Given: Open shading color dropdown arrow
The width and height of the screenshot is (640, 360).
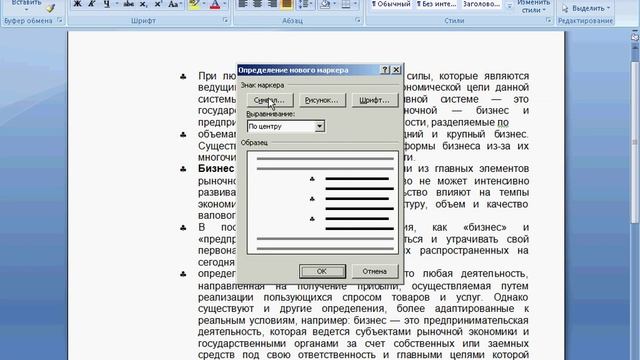Looking at the screenshot, I should (x=334, y=4).
